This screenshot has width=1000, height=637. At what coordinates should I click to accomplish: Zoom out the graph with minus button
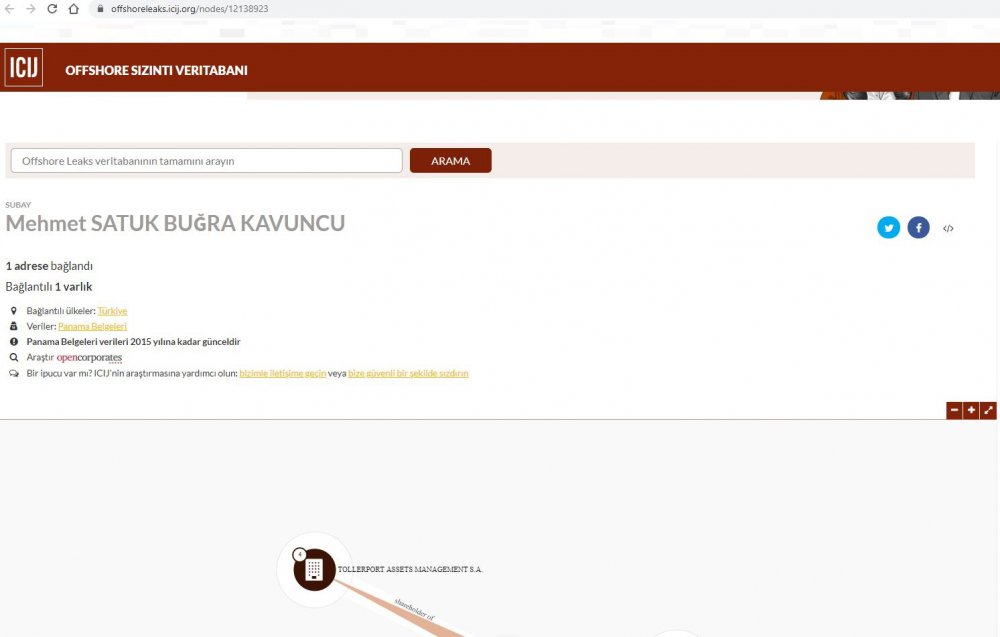coord(954,411)
